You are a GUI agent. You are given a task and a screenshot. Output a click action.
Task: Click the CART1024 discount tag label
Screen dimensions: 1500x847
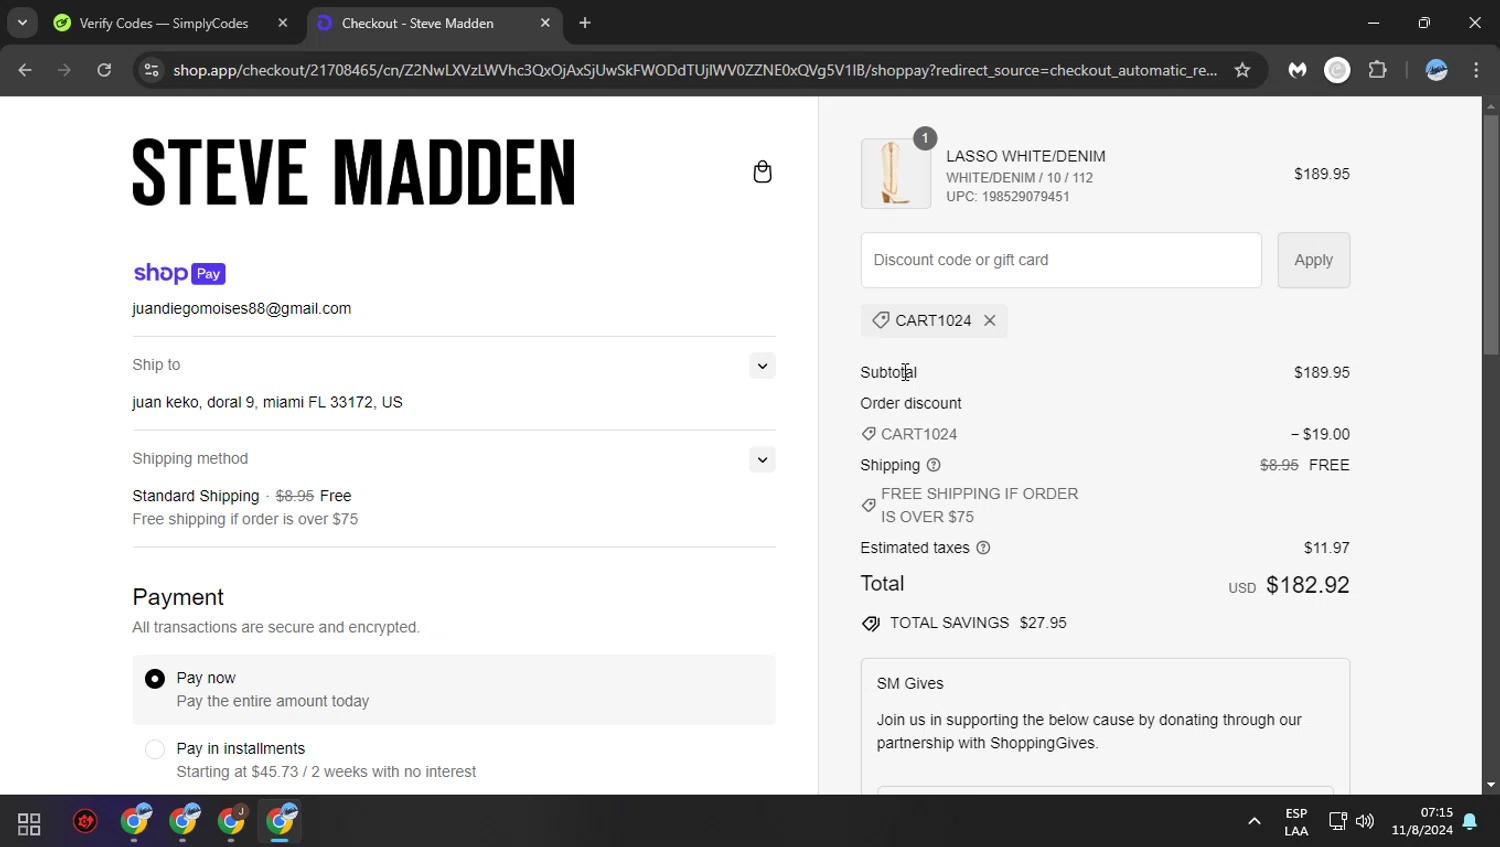[933, 320]
